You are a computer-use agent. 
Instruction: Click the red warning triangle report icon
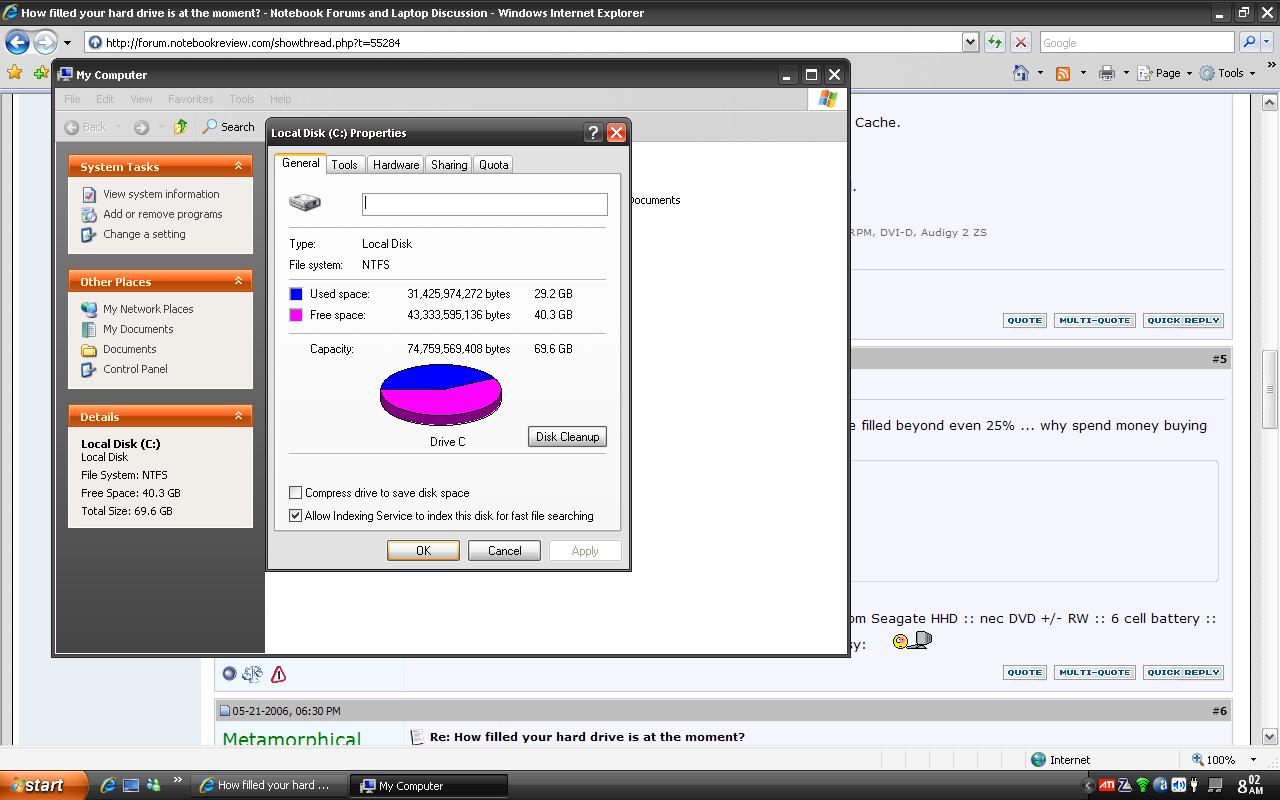[278, 674]
